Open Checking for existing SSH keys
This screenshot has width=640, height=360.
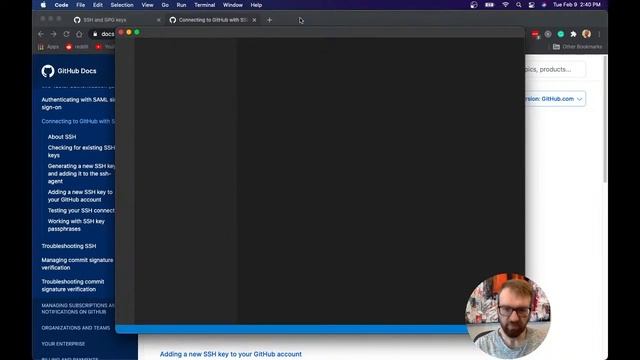(x=81, y=151)
